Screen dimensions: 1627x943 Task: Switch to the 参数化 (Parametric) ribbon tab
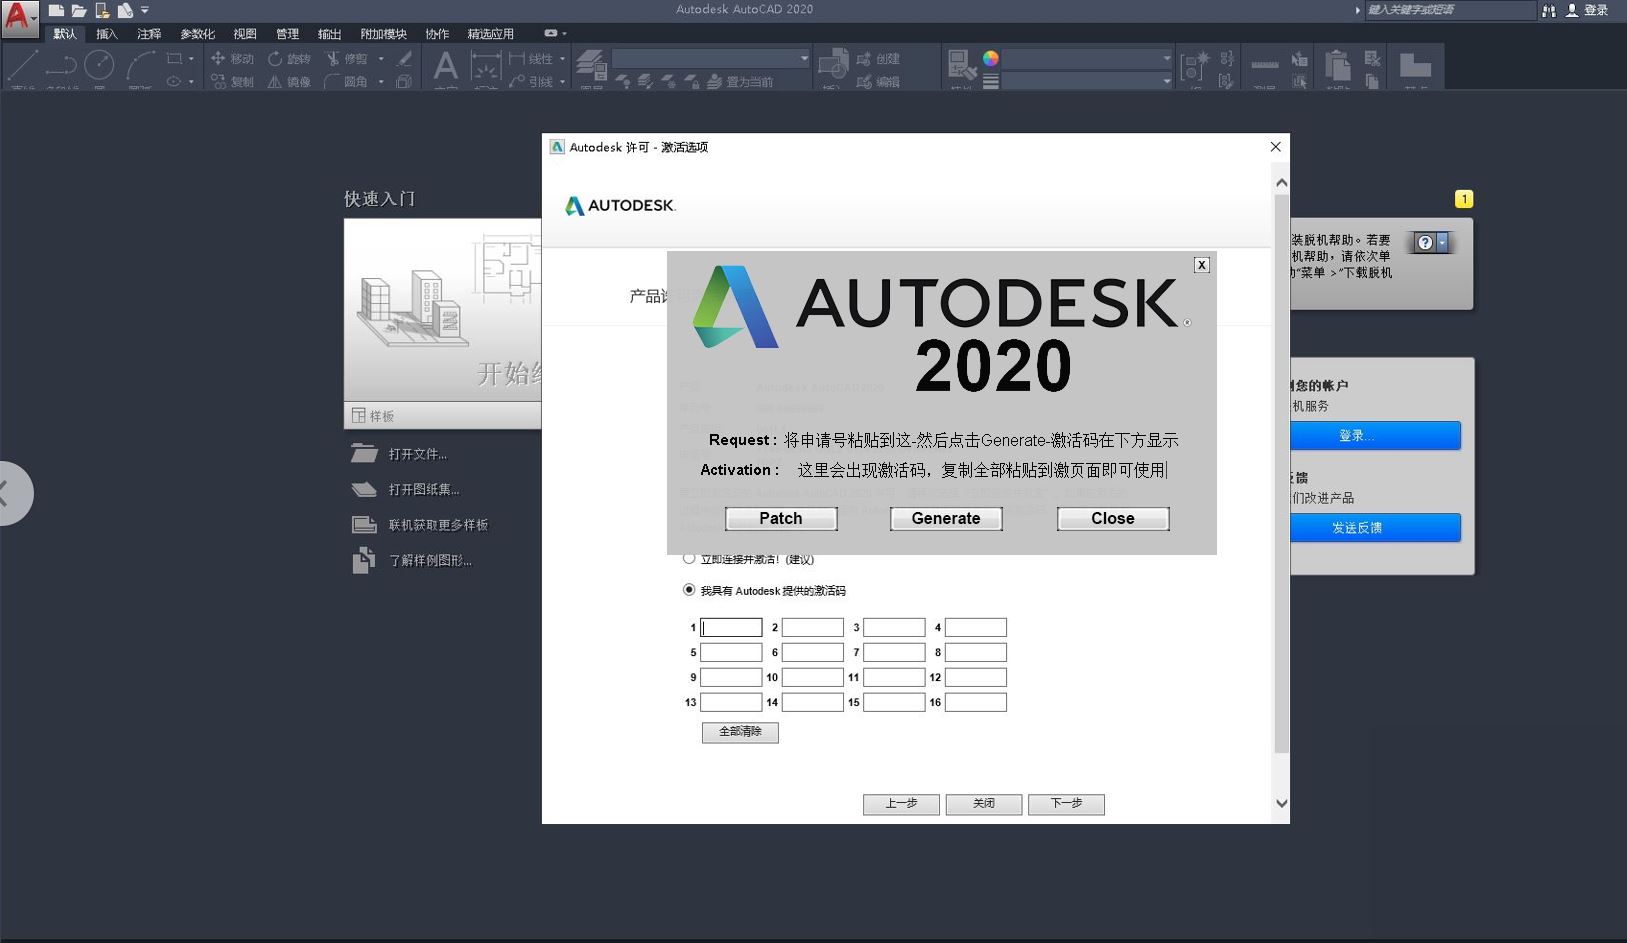[x=197, y=34]
